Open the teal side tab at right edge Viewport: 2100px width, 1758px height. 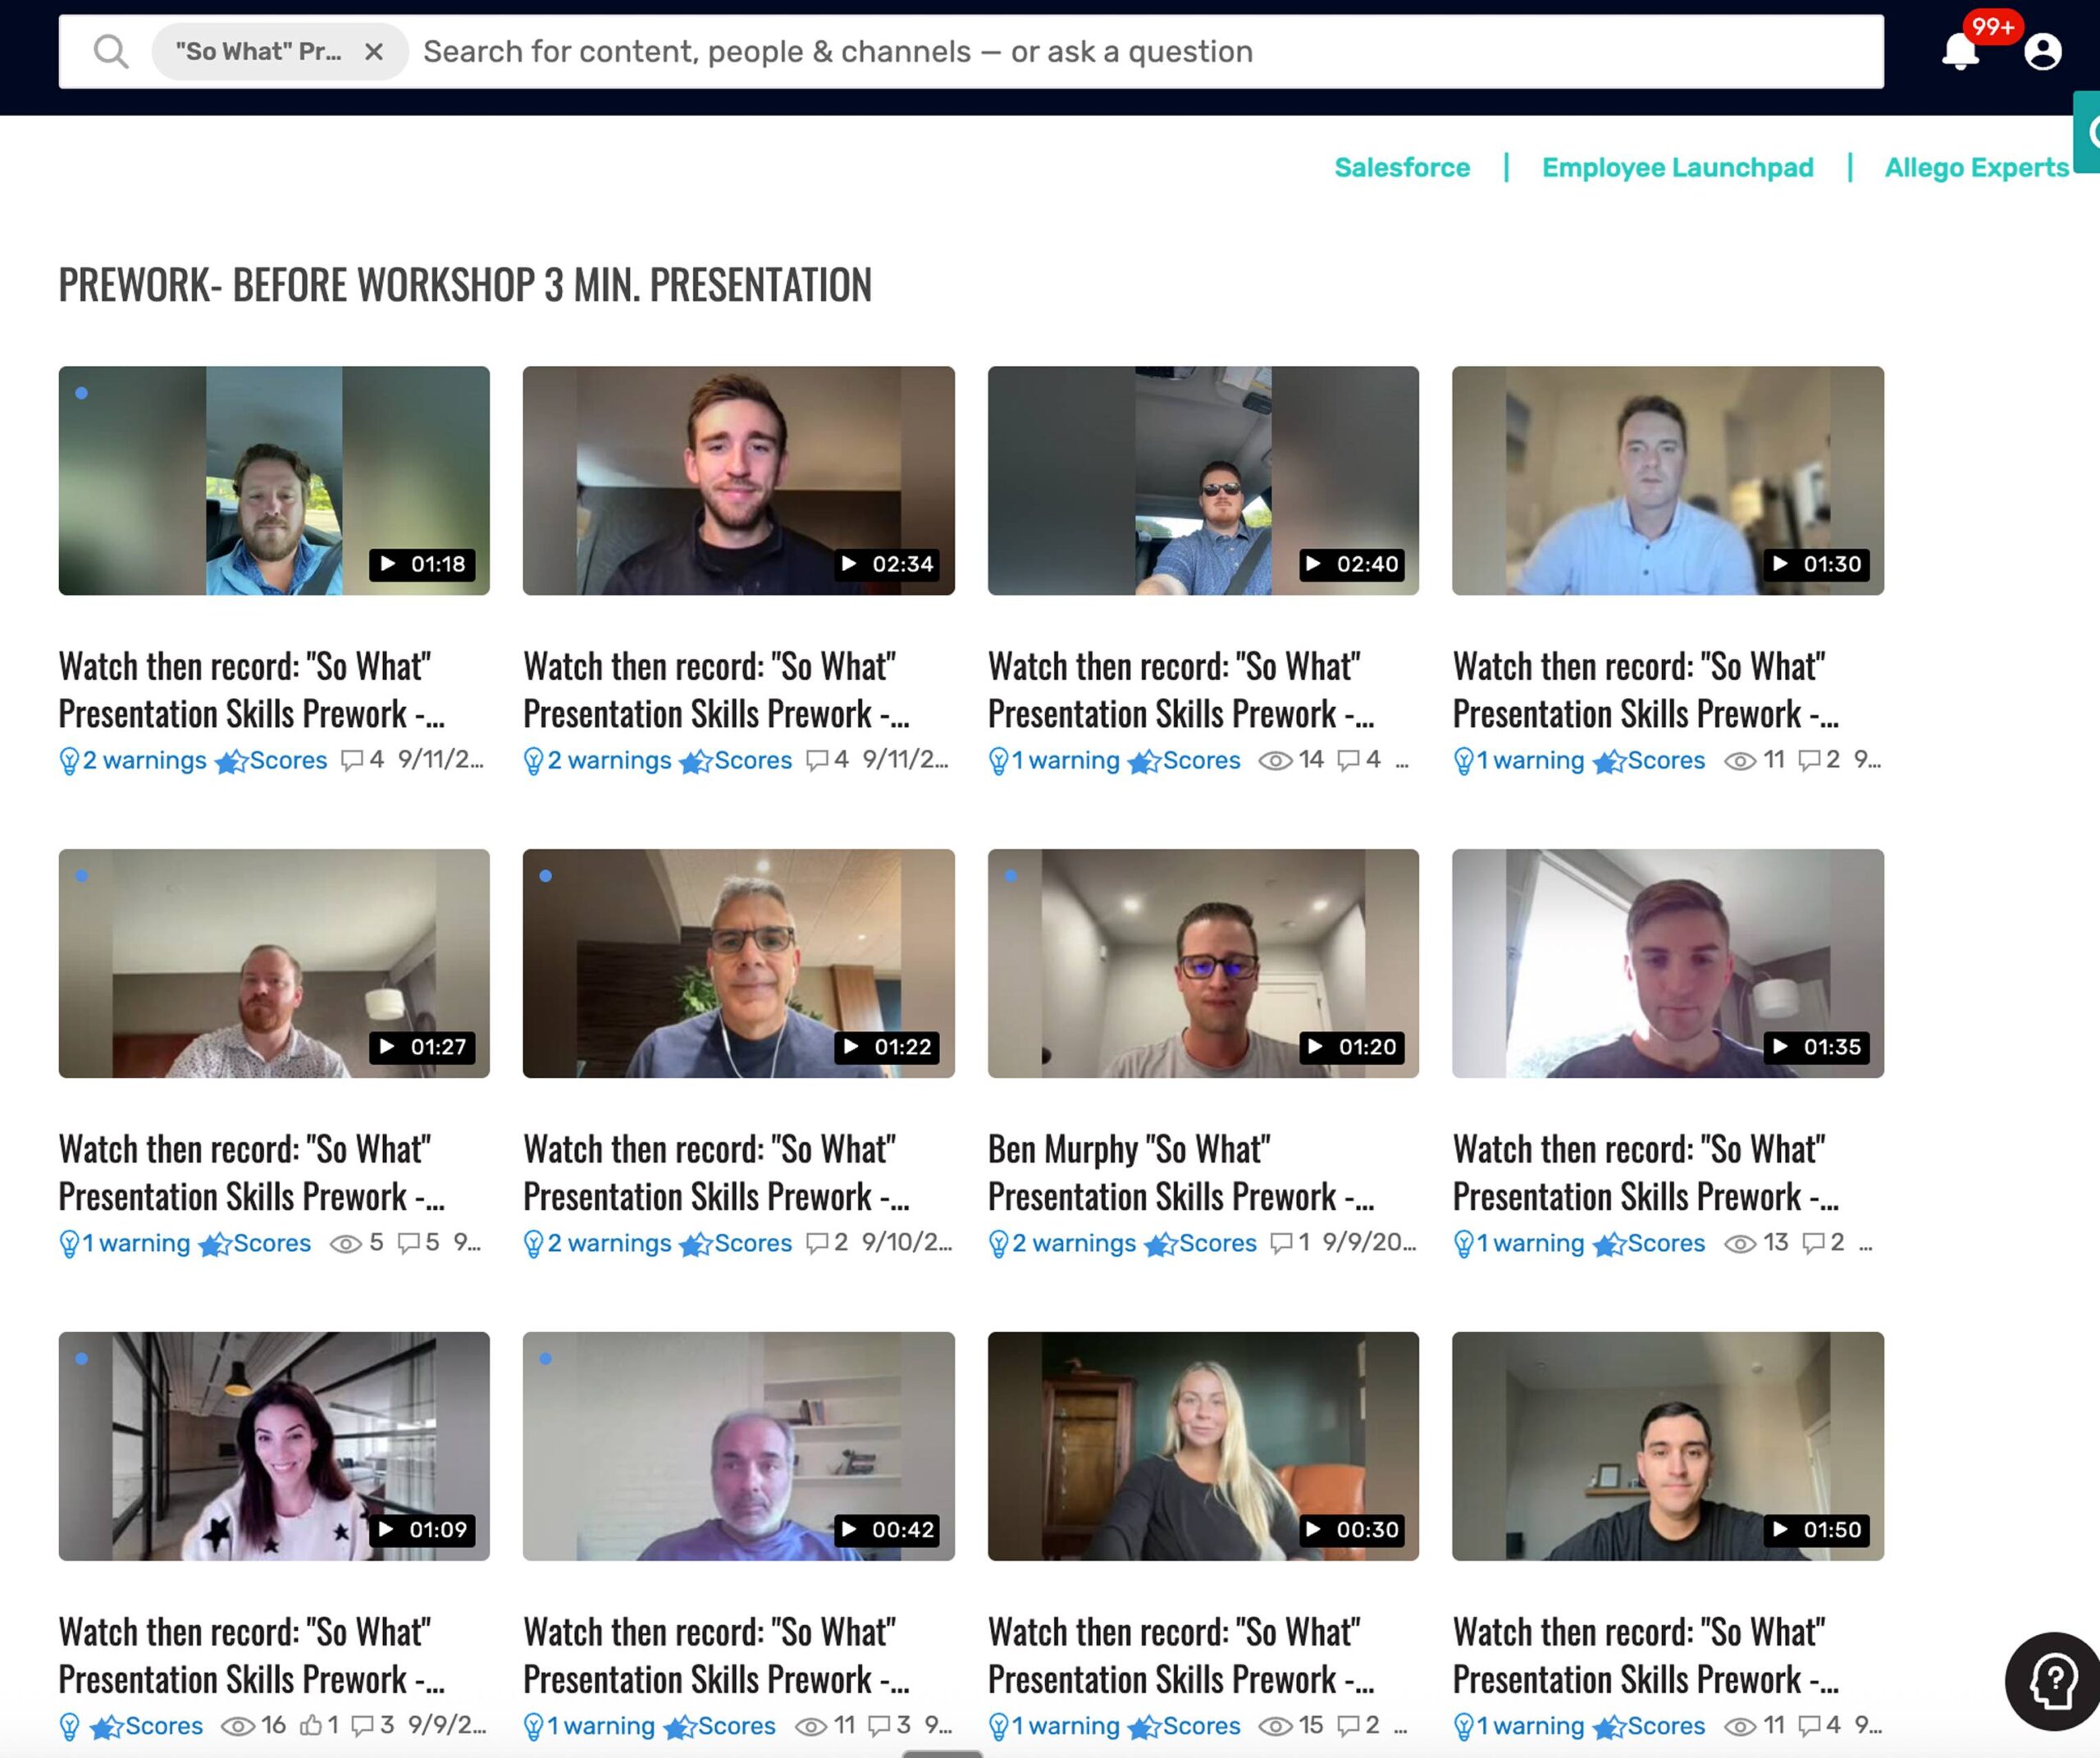(x=2088, y=132)
